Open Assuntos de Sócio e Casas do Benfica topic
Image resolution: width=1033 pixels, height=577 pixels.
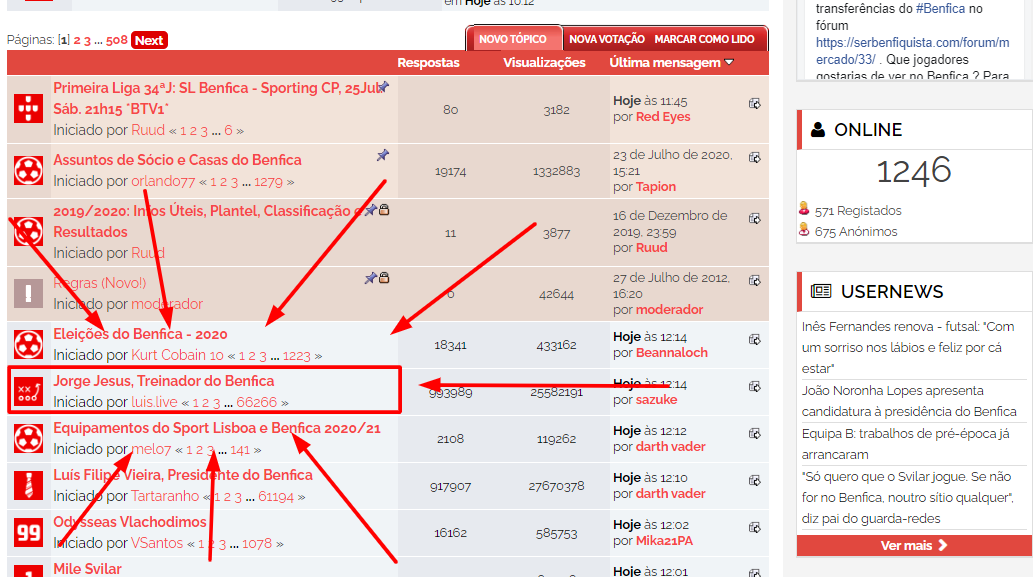coord(177,160)
